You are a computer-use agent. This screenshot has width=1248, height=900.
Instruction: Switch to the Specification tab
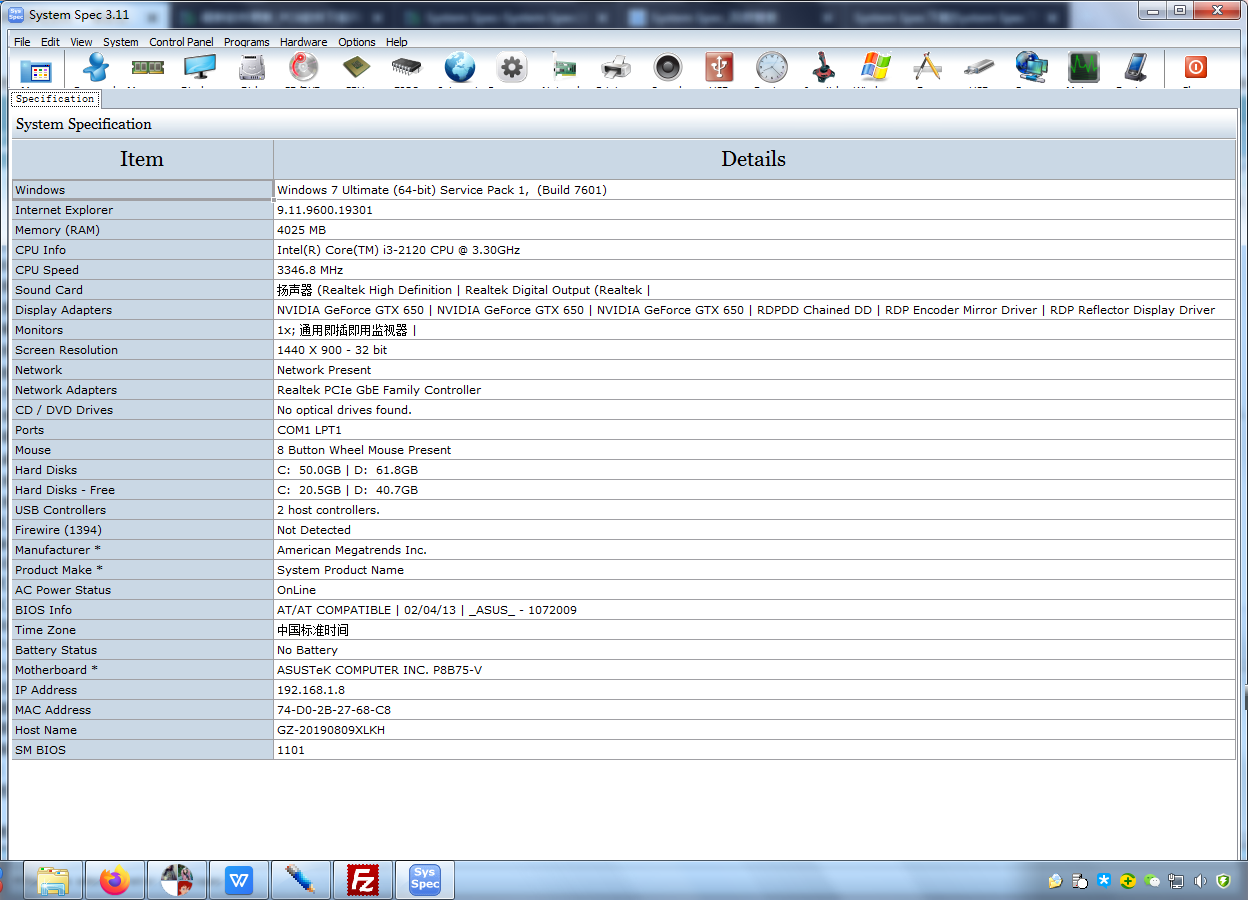55,99
